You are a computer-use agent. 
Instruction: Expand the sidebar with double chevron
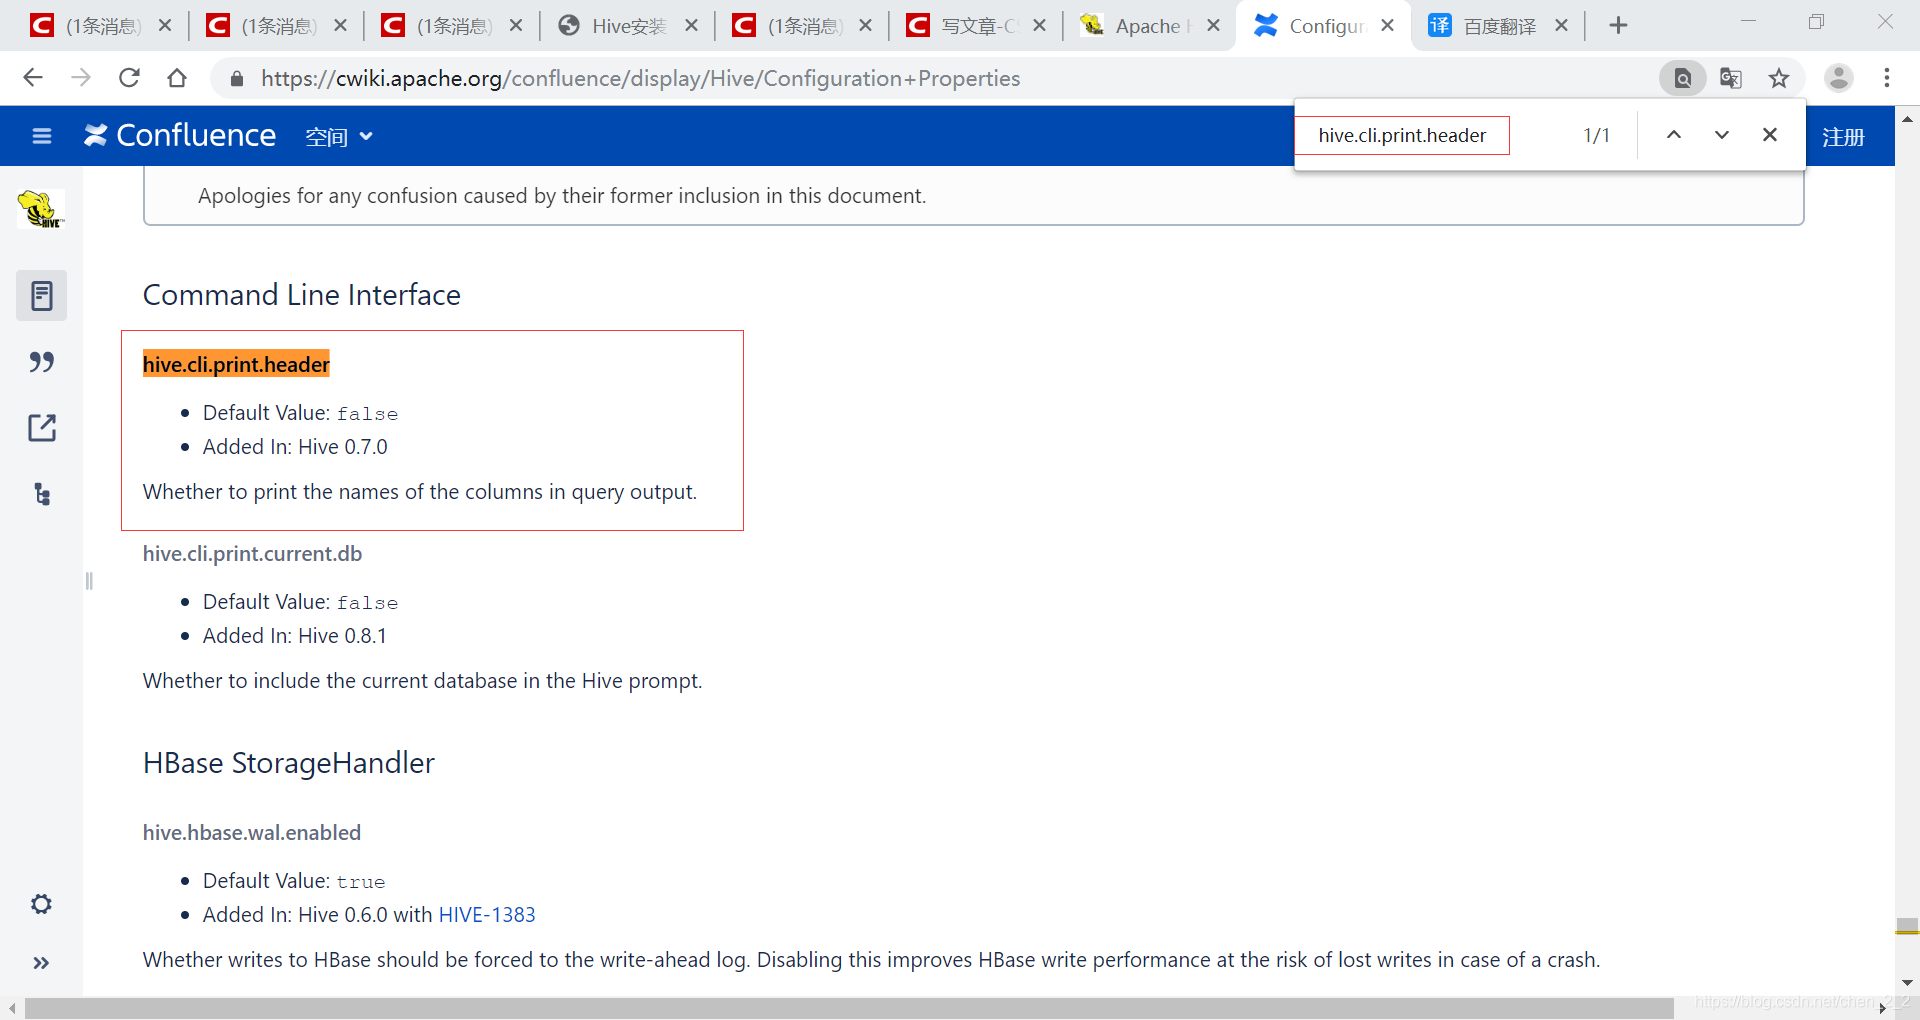(x=41, y=963)
